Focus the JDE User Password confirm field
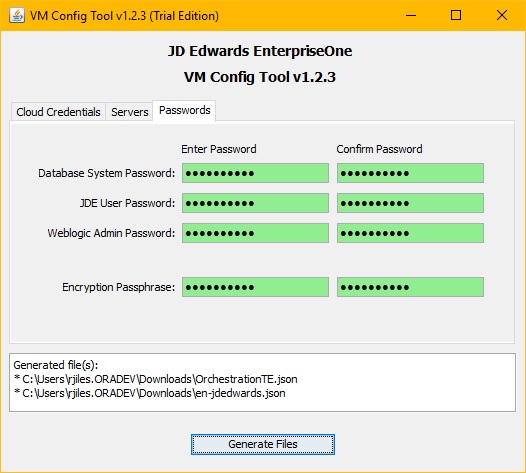Screen dimensions: 526x473 (x=410, y=203)
